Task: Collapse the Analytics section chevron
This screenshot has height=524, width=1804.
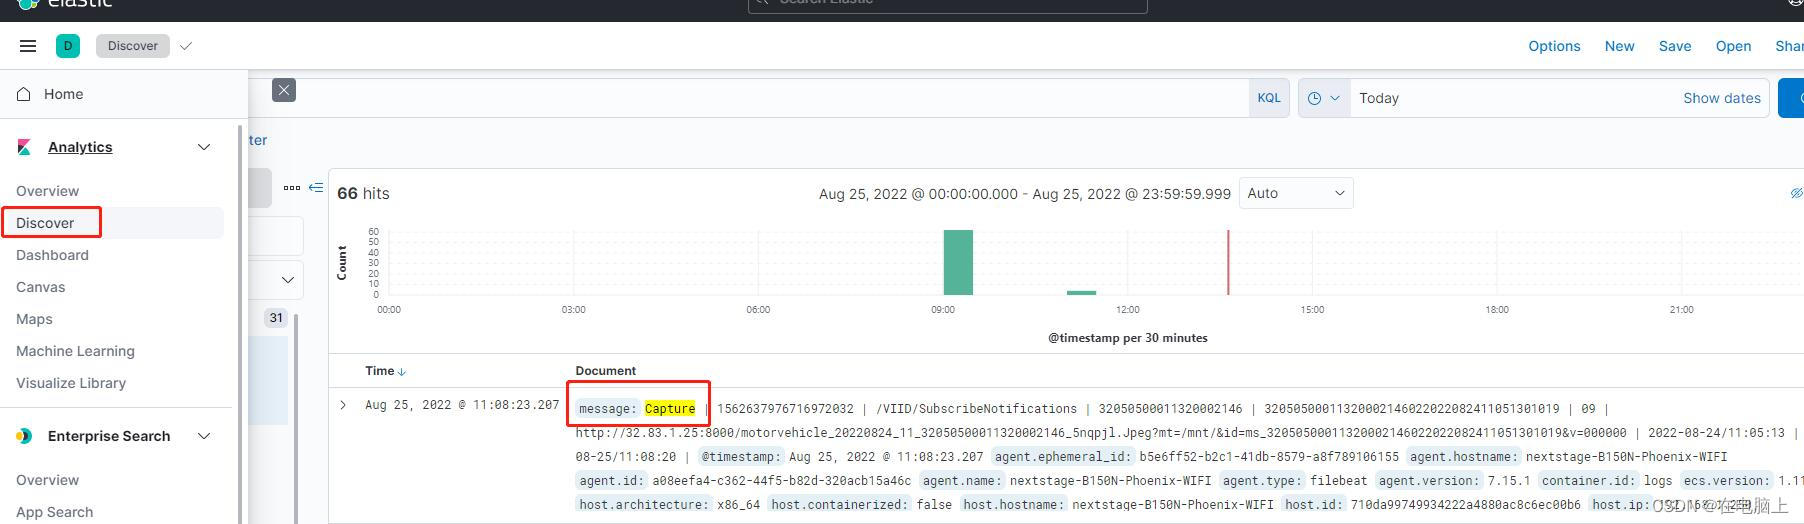Action: tap(204, 147)
